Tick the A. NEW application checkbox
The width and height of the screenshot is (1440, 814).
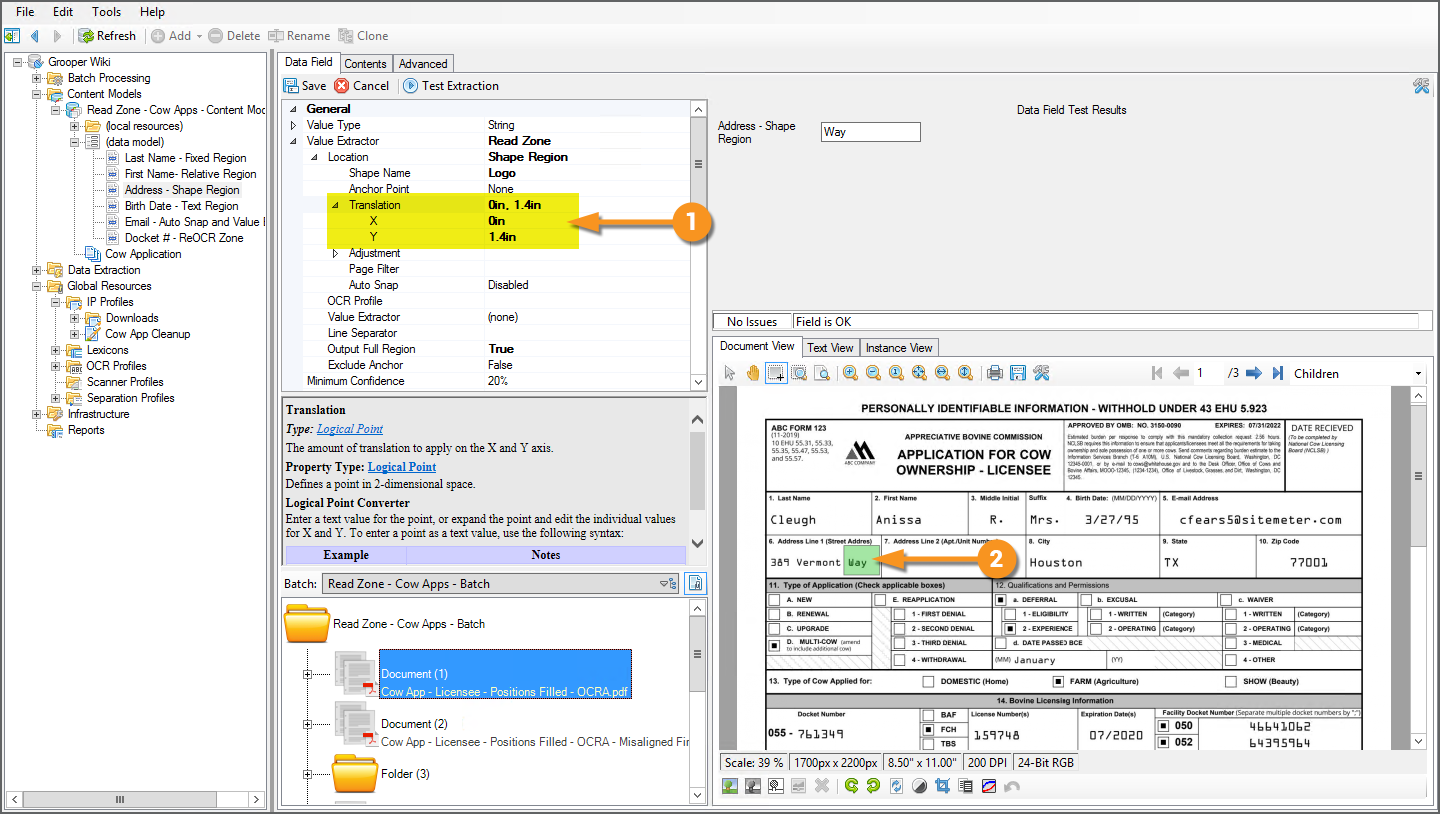pos(774,600)
